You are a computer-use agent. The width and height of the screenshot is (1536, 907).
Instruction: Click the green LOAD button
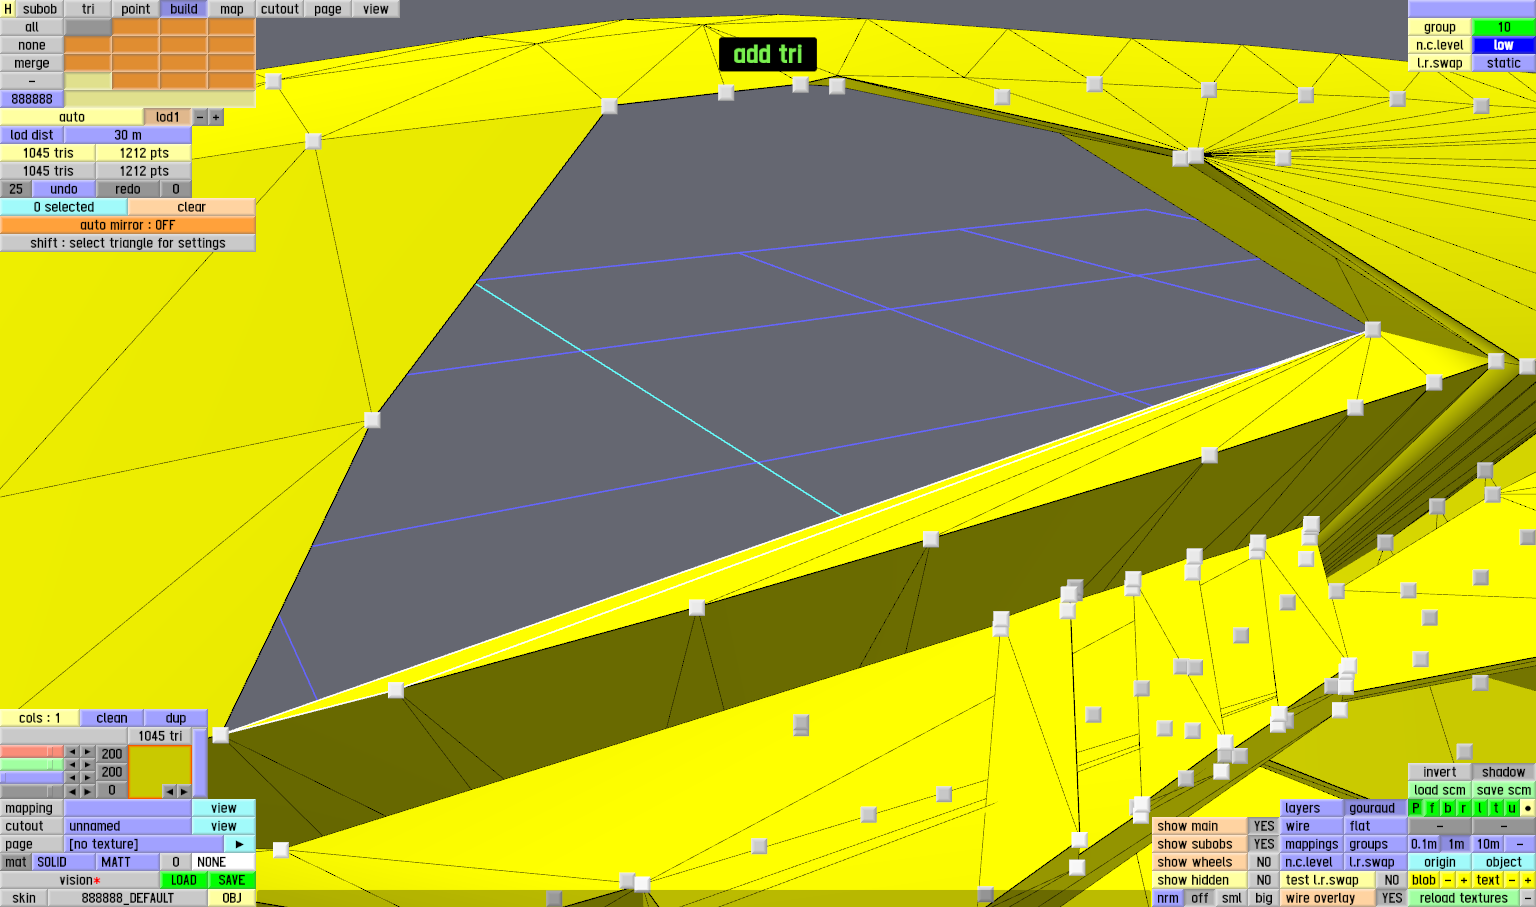(184, 880)
